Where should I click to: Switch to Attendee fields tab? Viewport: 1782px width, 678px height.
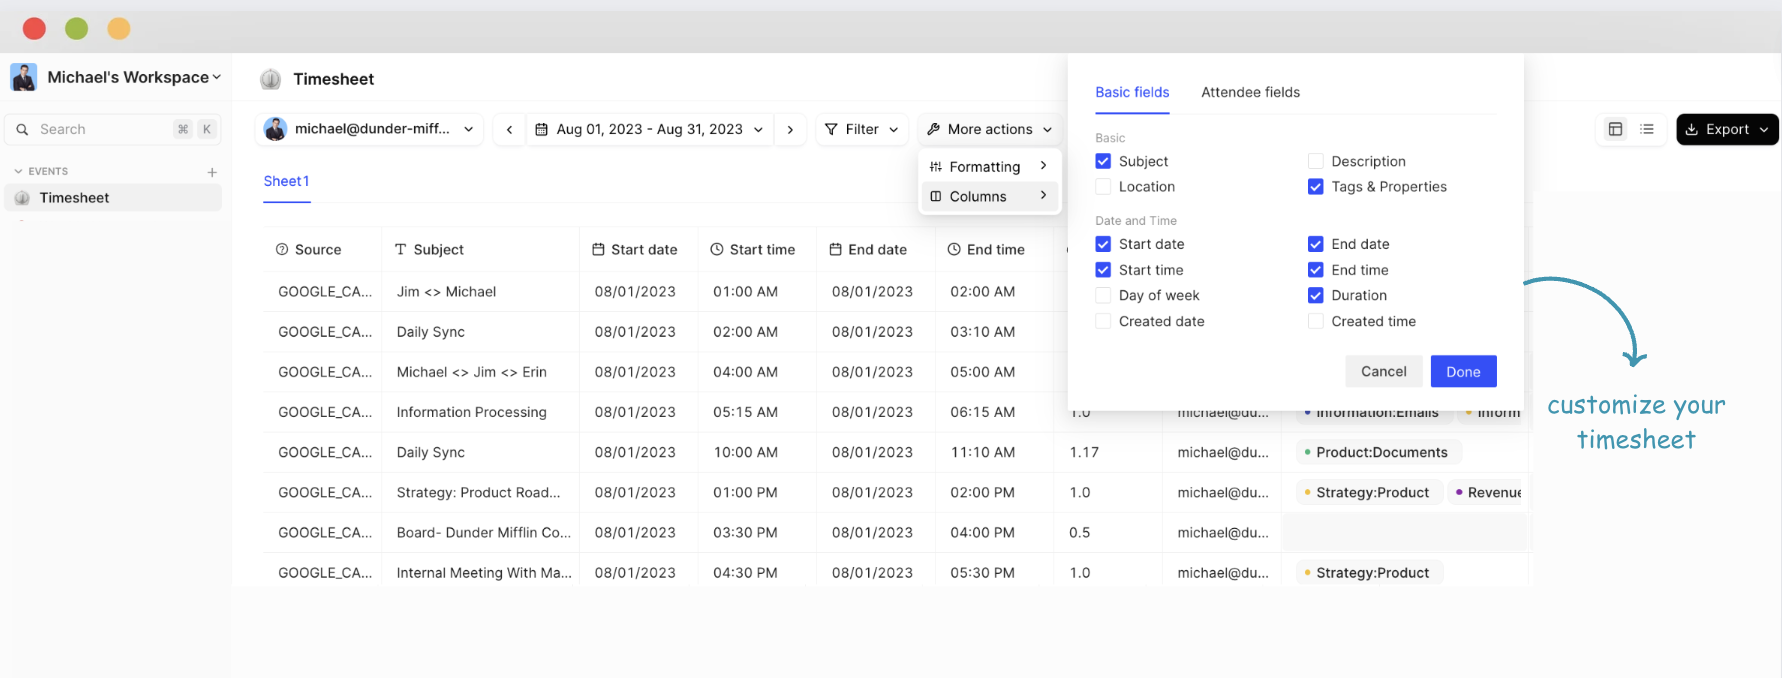pyautogui.click(x=1250, y=92)
